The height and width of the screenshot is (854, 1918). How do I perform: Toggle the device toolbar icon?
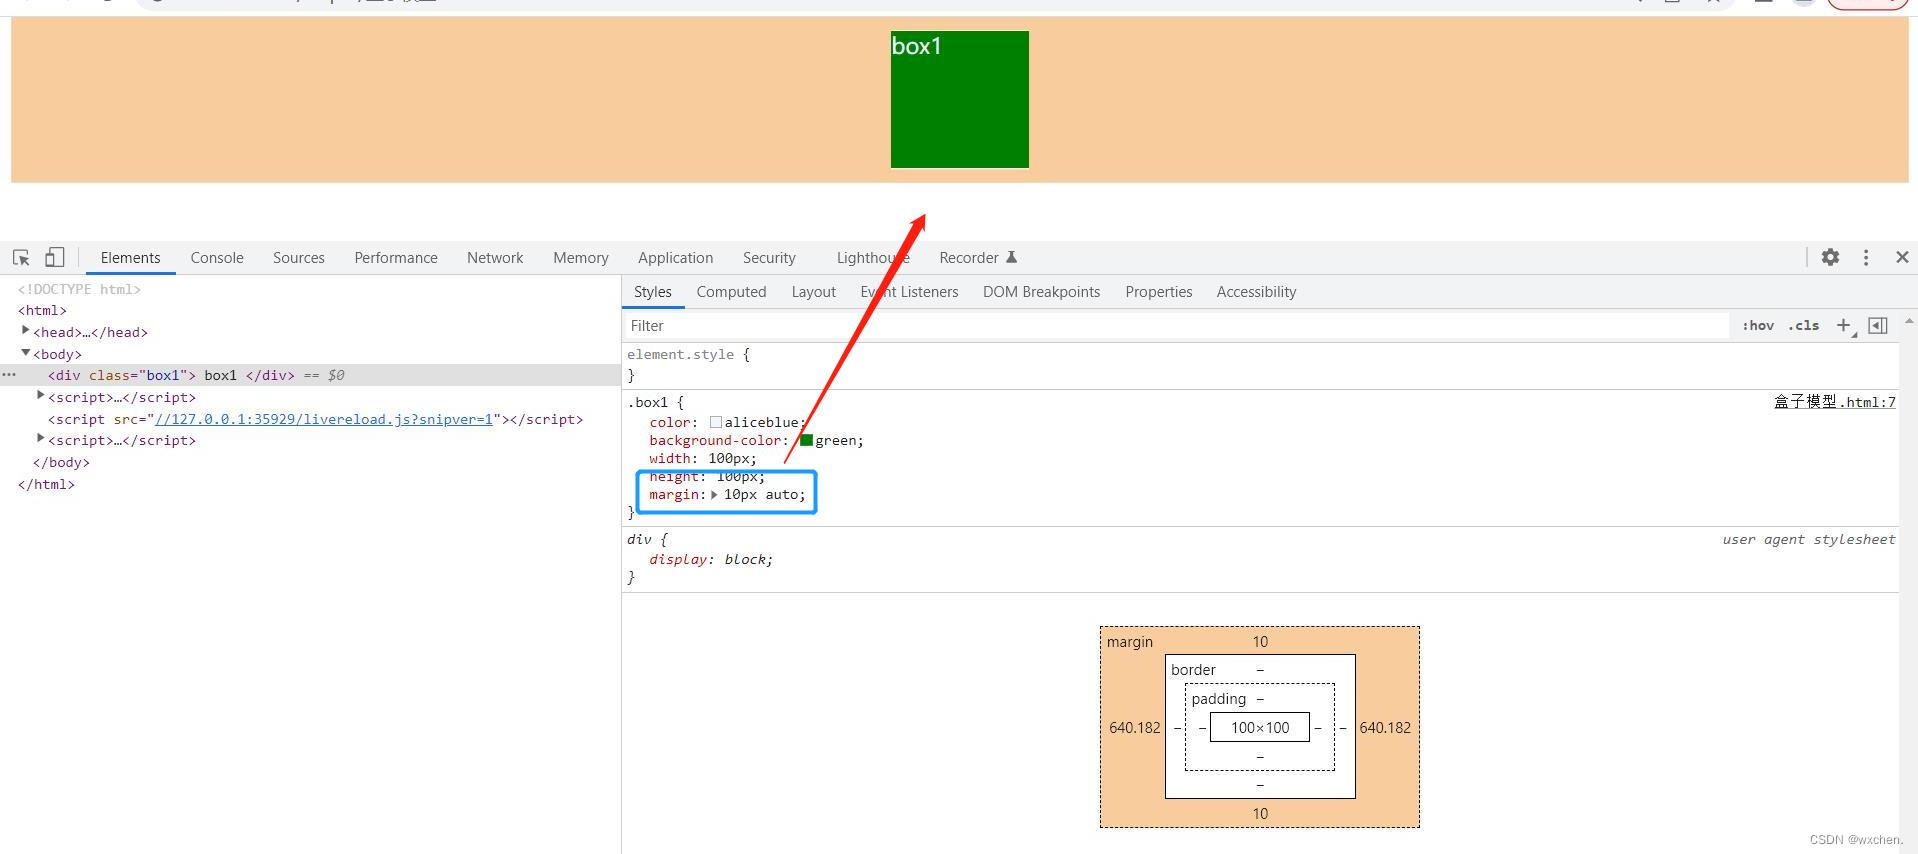[54, 257]
